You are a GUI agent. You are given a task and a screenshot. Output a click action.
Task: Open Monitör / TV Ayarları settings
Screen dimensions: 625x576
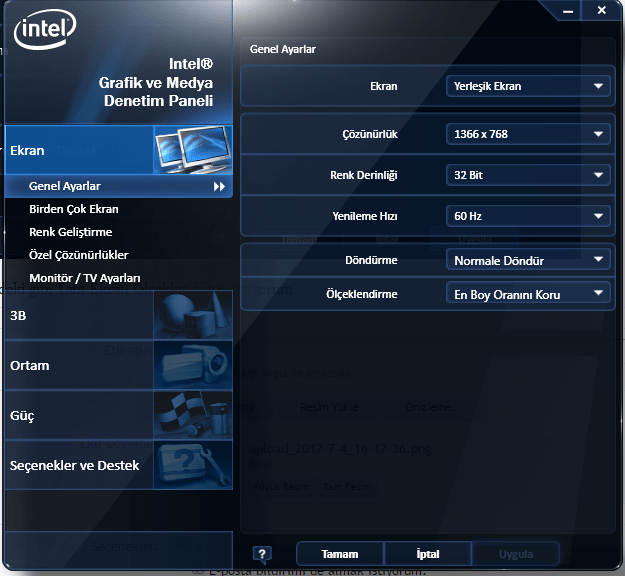pyautogui.click(x=85, y=278)
